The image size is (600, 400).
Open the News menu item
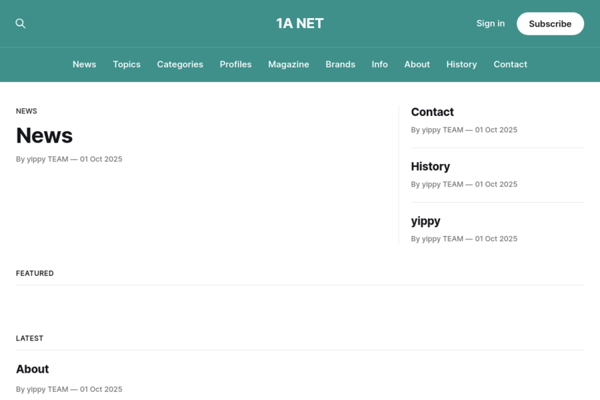coord(84,64)
